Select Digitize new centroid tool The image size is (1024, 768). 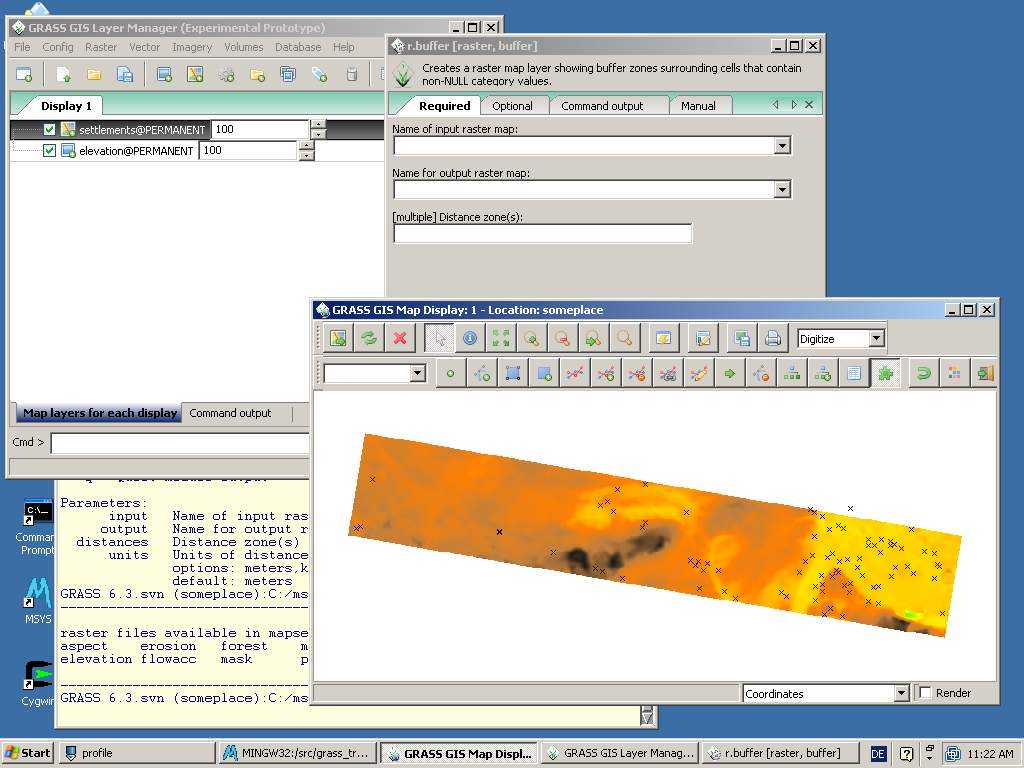544,374
